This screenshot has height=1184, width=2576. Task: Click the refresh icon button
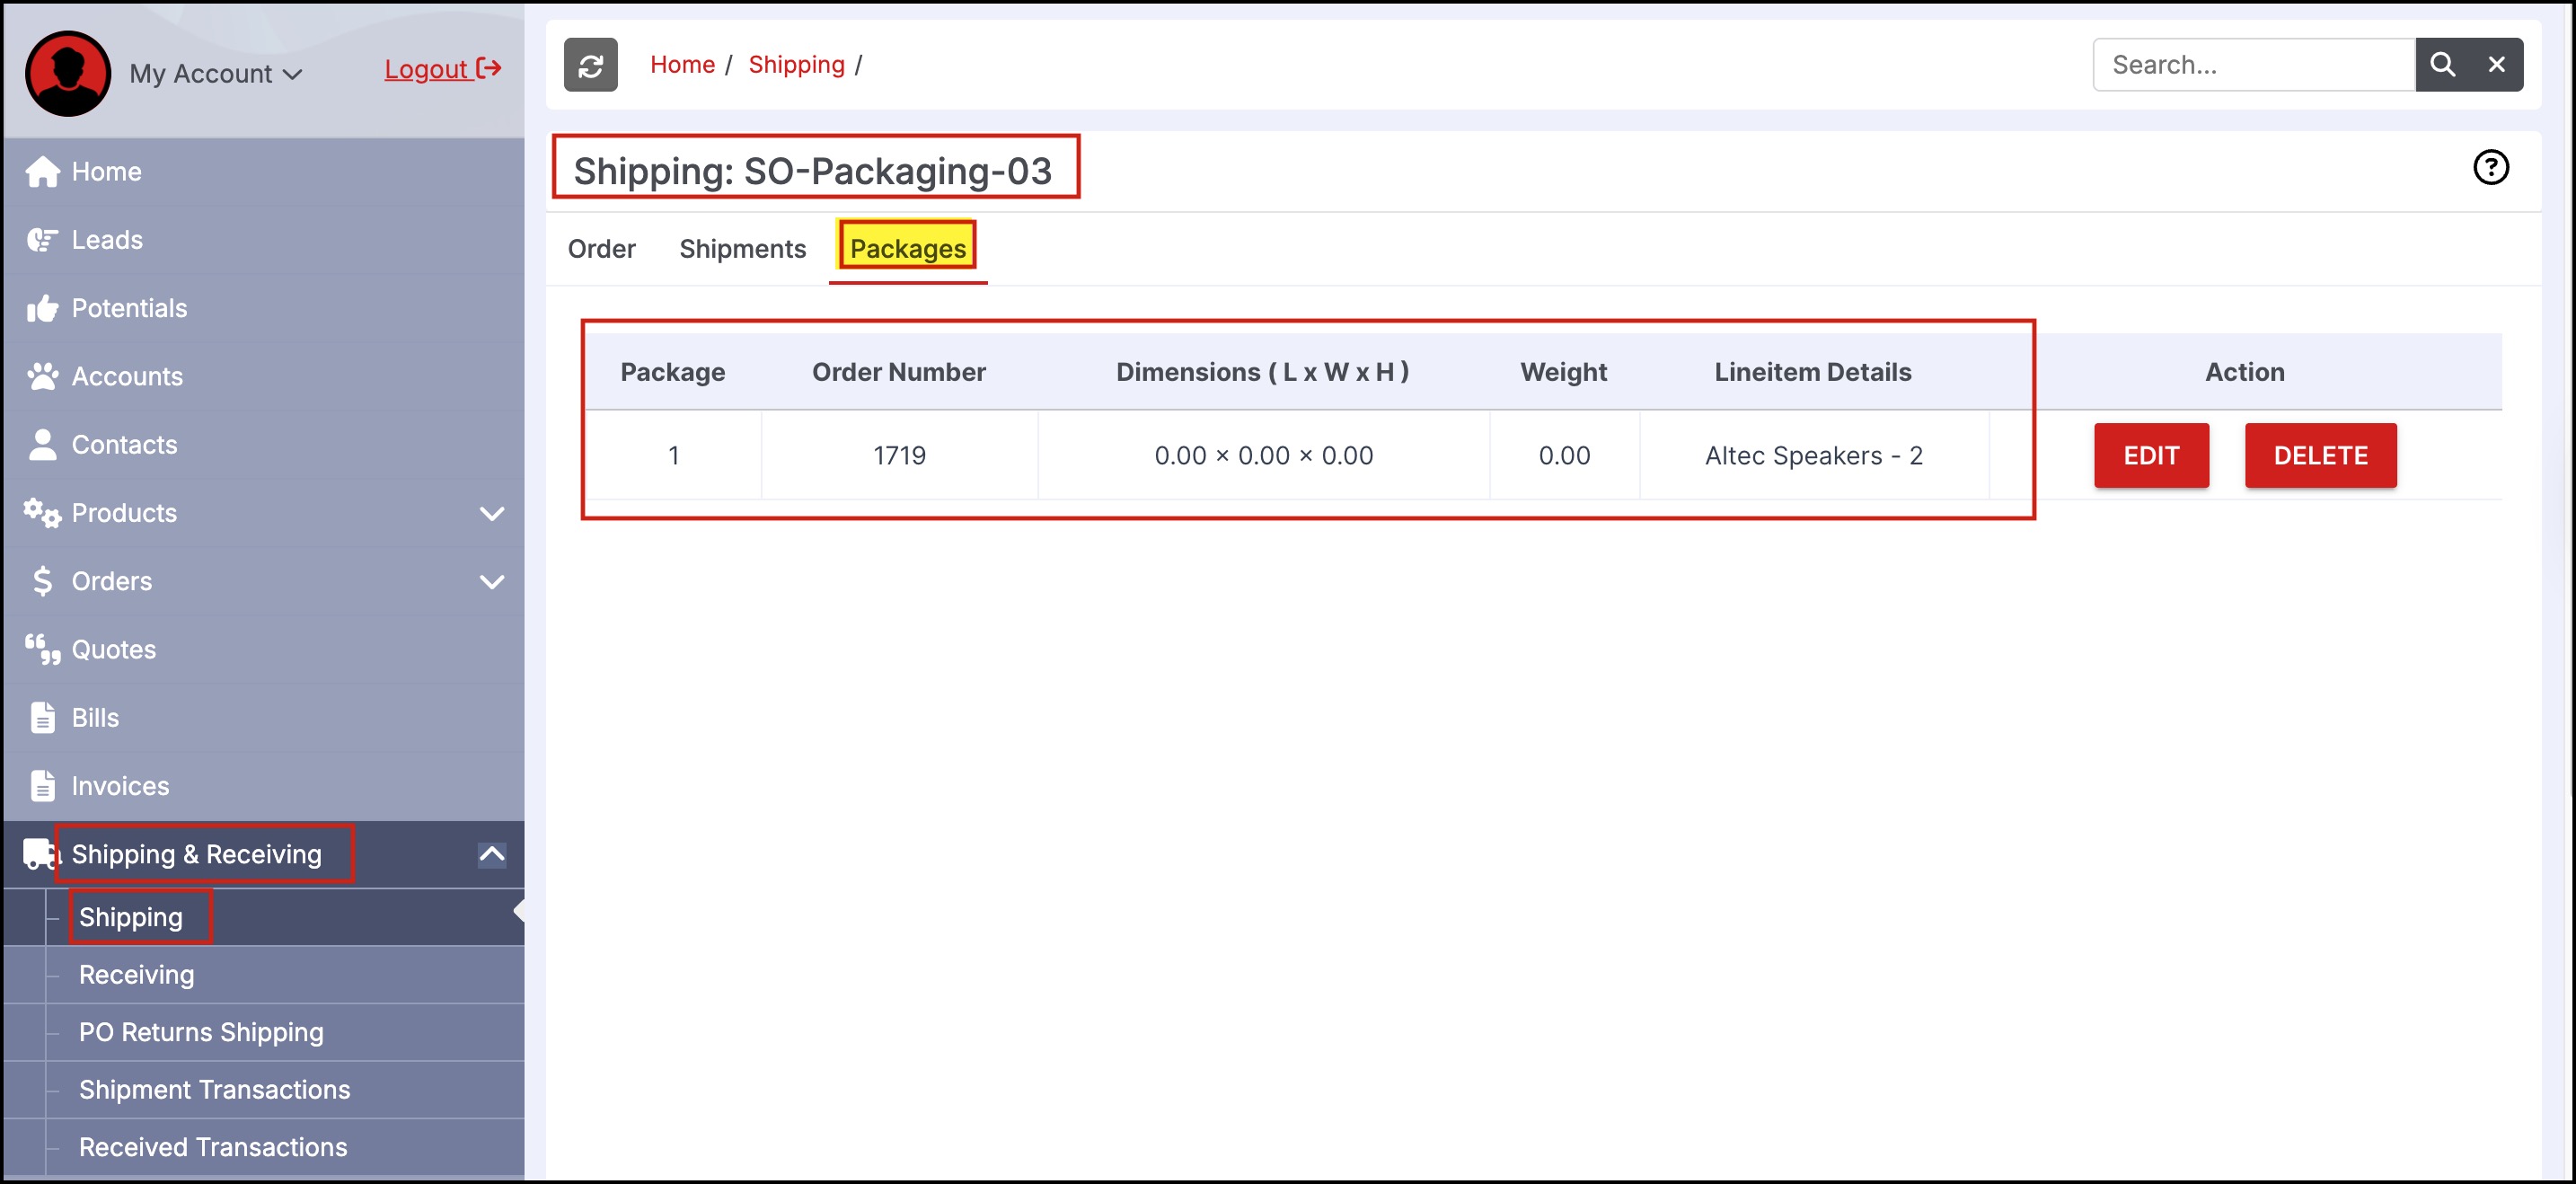click(590, 65)
